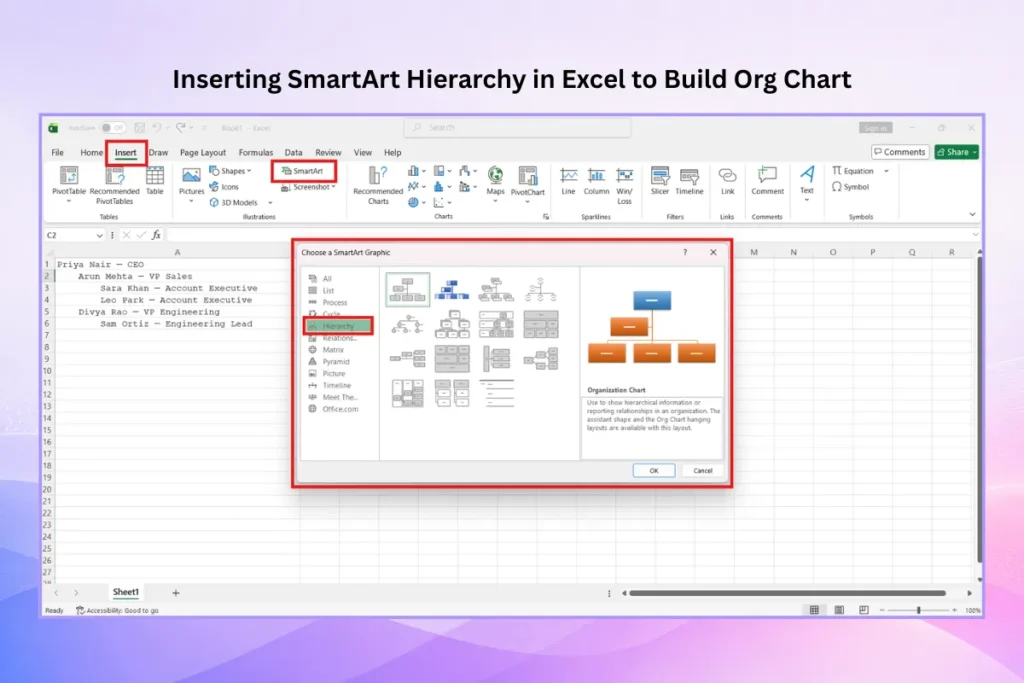
Task: Select the Matrix category
Action: tap(328, 350)
